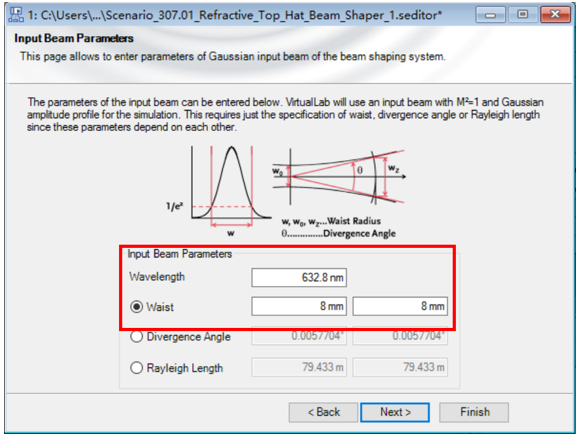Minimize the seditor window
The height and width of the screenshot is (436, 576).
click(x=490, y=15)
